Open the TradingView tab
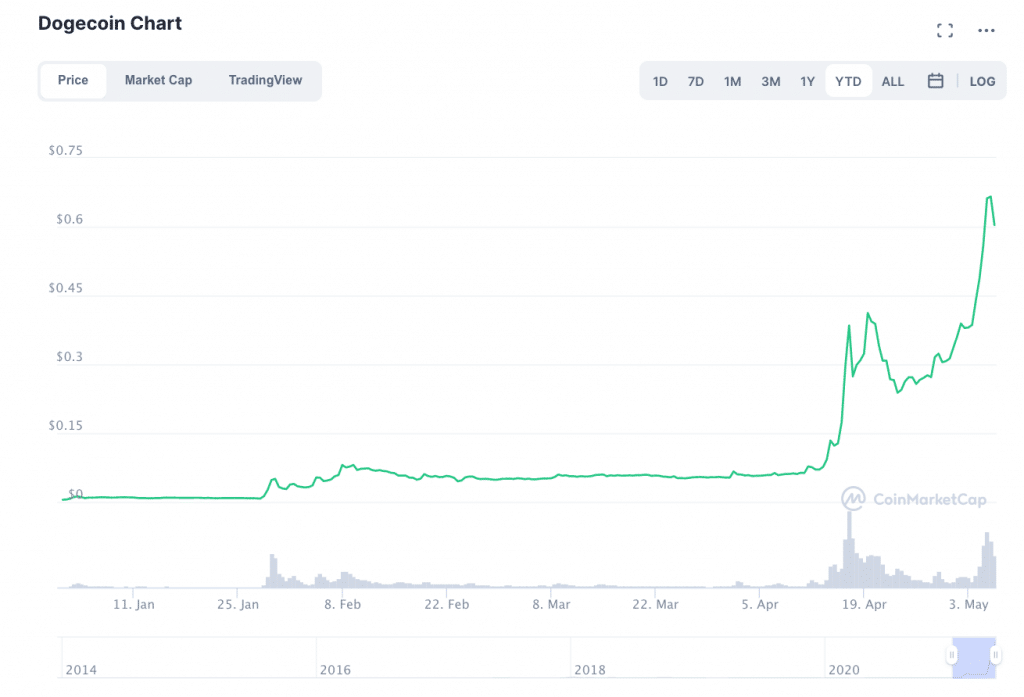This screenshot has width=1024, height=697. pos(265,80)
